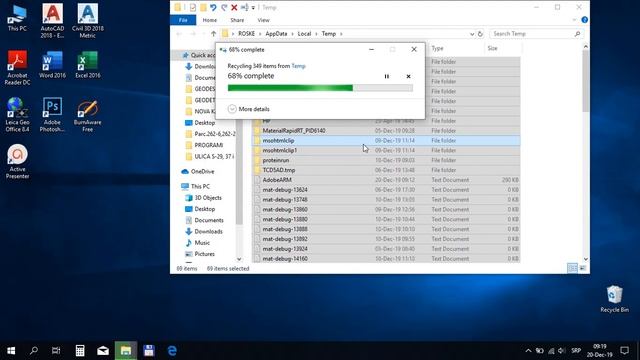Click ROSKE in the address breadcrumb
Screen dimensions: 640x360
(246, 34)
